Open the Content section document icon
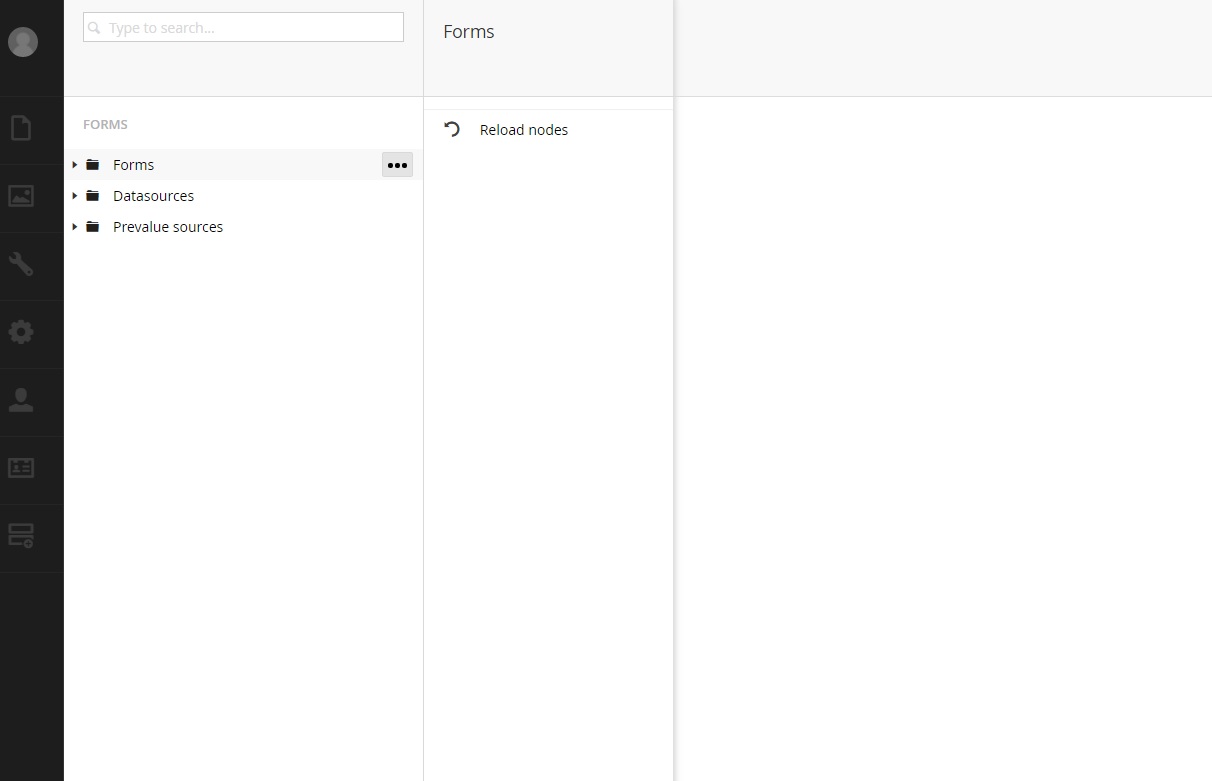1212x781 pixels. tap(21, 128)
